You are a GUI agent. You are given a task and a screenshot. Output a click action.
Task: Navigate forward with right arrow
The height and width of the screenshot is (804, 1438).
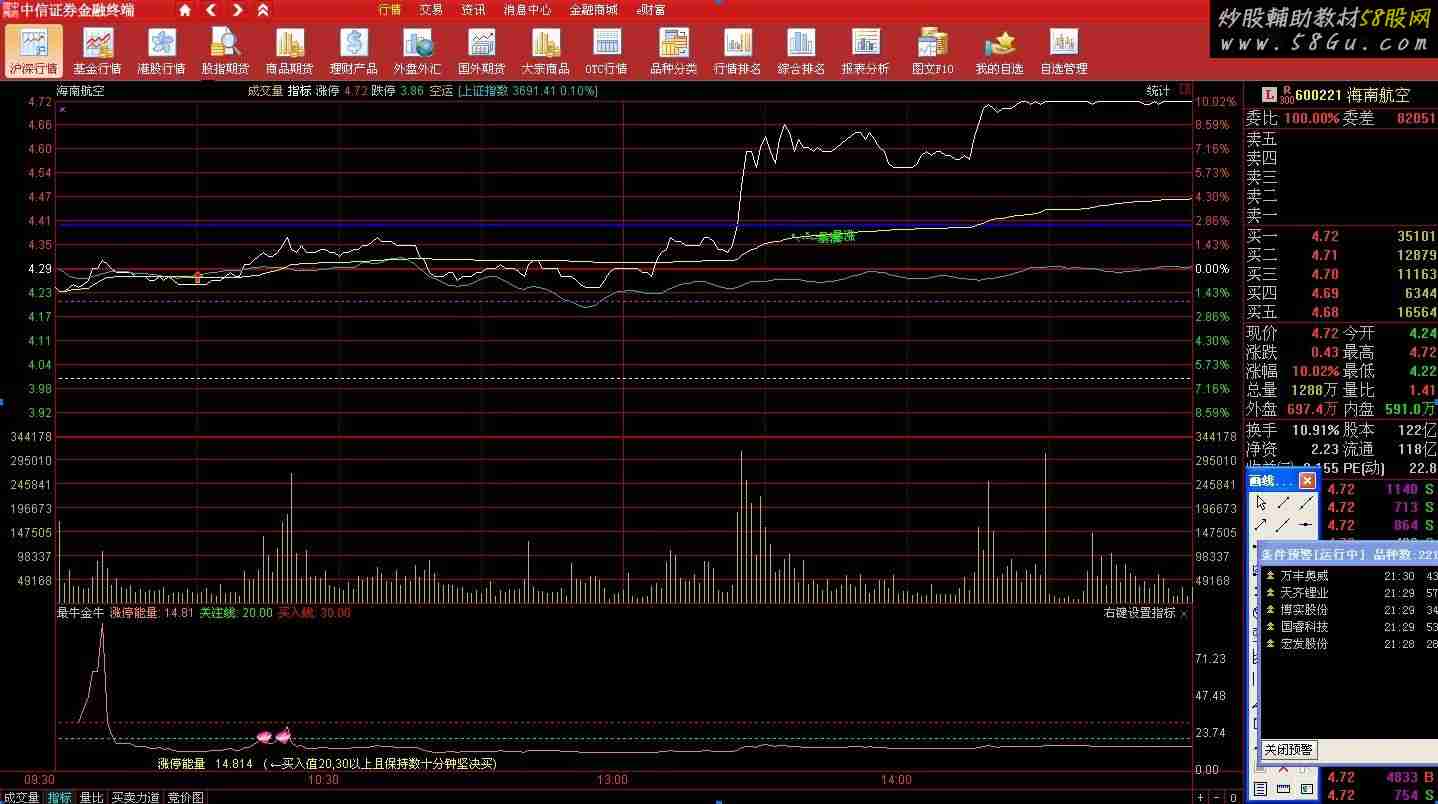tap(237, 10)
